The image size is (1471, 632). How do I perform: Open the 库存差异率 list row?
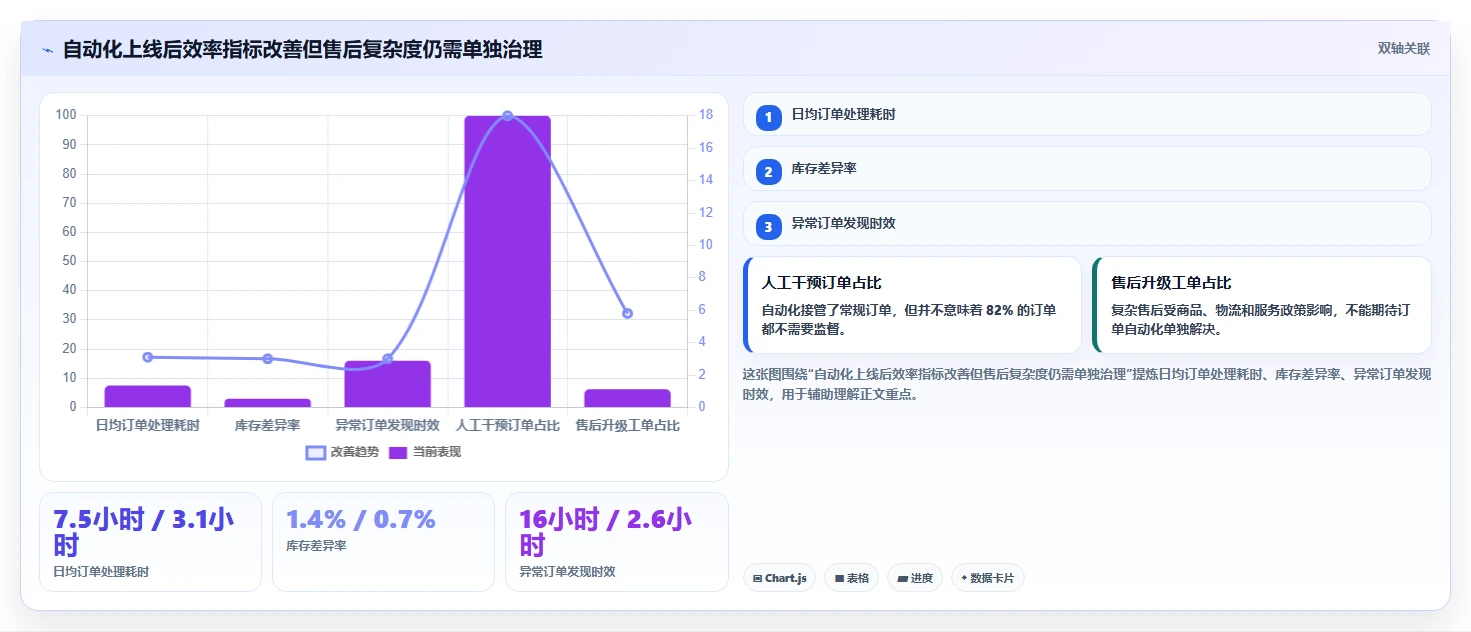coord(1087,168)
